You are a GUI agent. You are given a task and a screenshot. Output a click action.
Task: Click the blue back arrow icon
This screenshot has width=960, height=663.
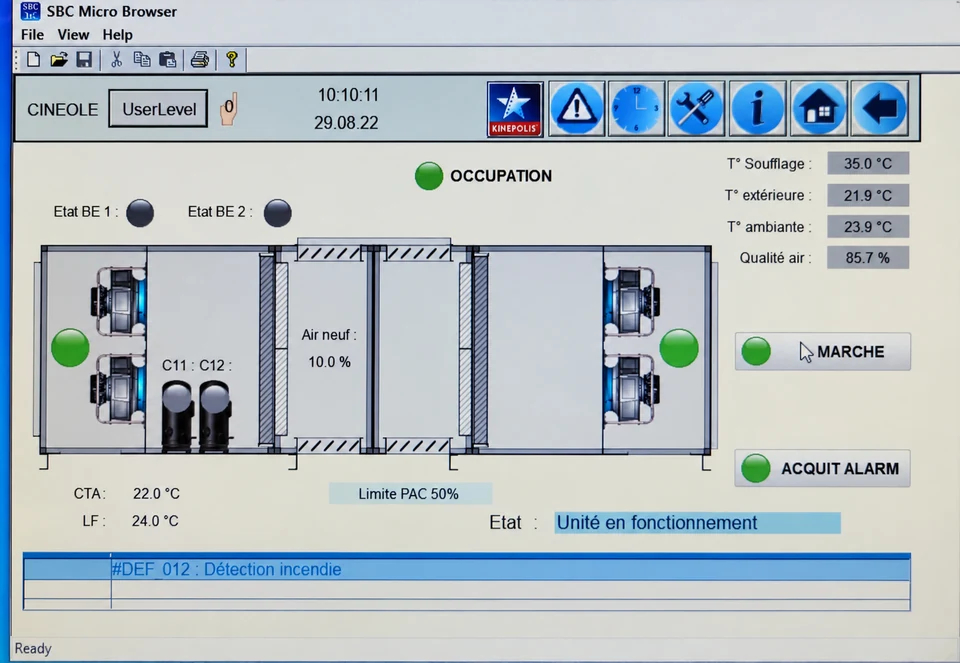[x=880, y=109]
